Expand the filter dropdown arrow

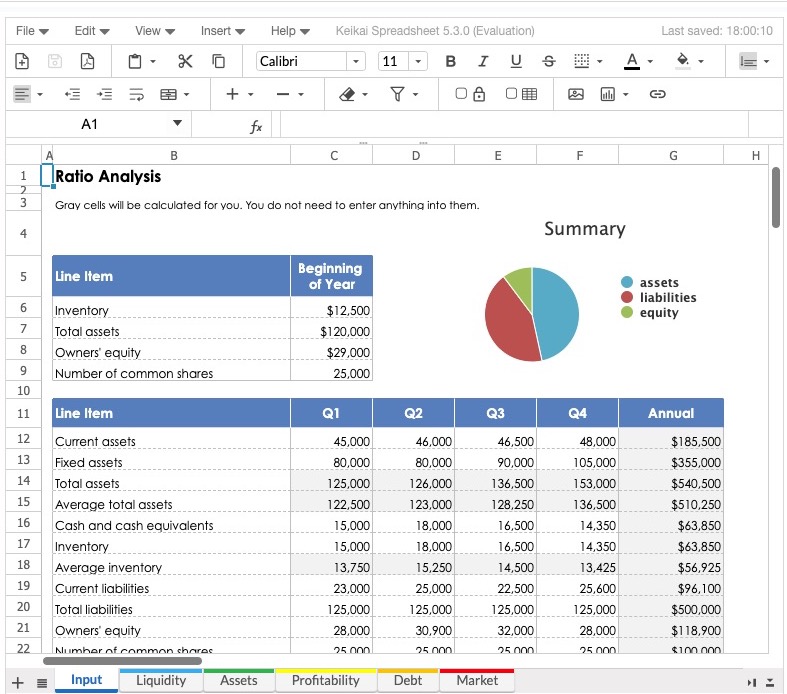tap(415, 94)
